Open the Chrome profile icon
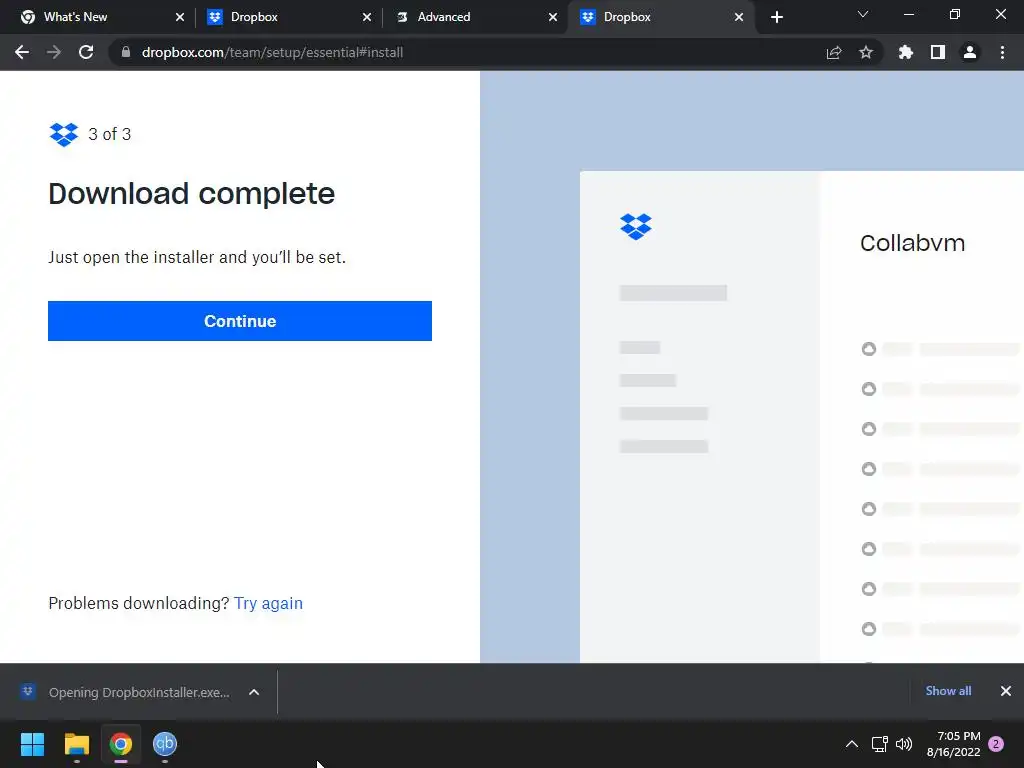 pos(970,52)
